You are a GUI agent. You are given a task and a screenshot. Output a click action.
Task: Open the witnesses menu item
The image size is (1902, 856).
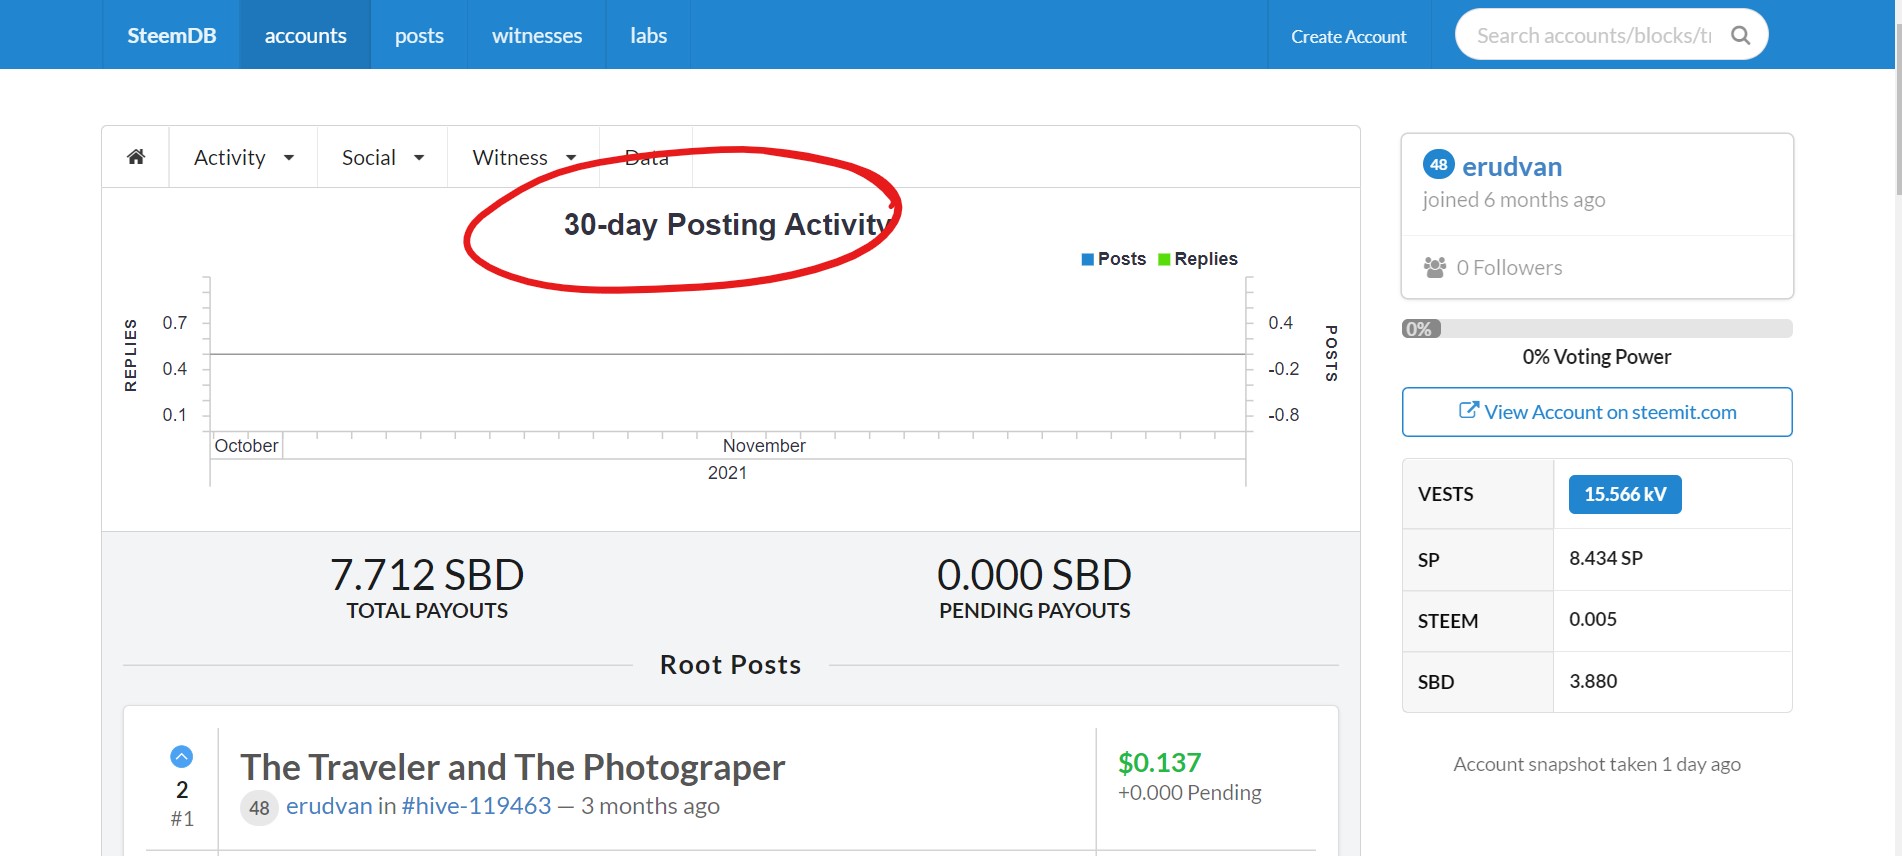pyautogui.click(x=536, y=35)
